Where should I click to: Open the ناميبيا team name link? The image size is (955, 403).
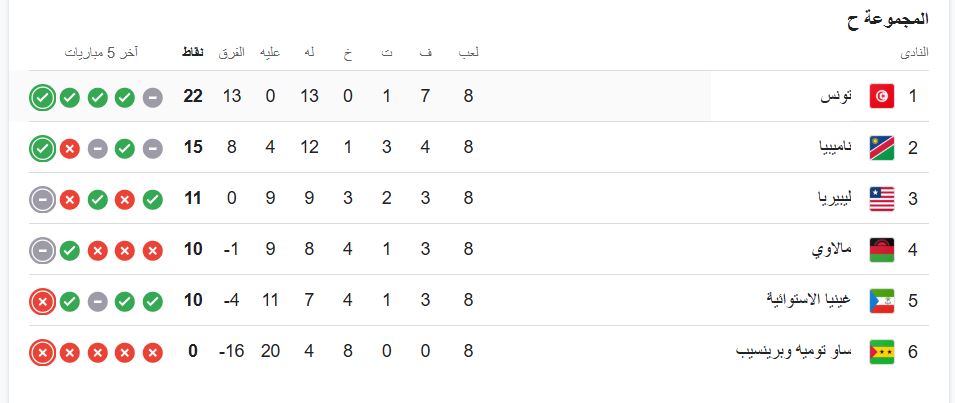pos(825,148)
